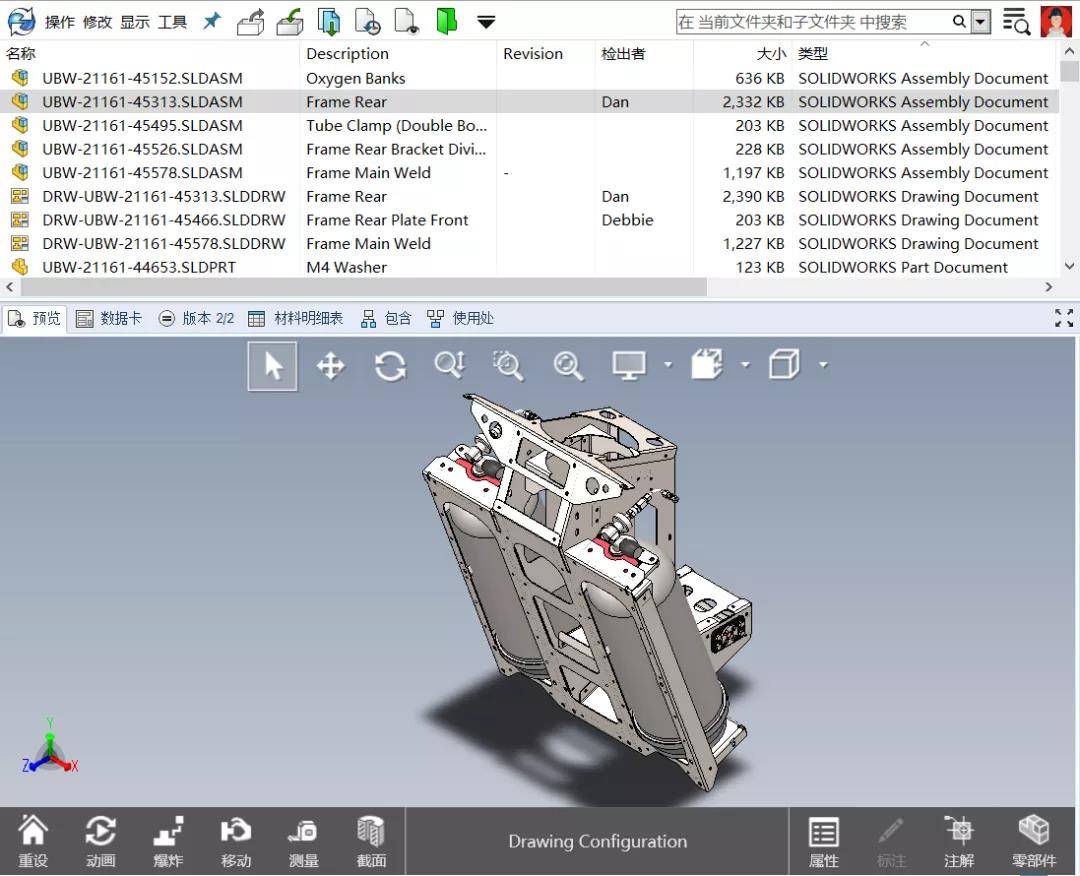
Task: Toggle the 零部件 components panel
Action: [1035, 840]
